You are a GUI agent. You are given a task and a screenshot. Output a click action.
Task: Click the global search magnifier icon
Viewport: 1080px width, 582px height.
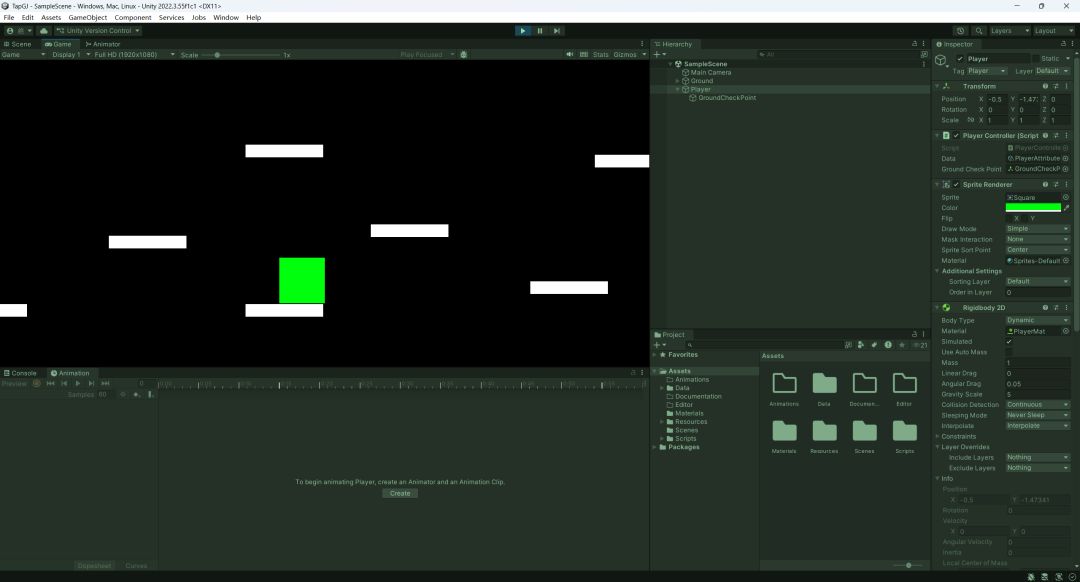click(979, 31)
